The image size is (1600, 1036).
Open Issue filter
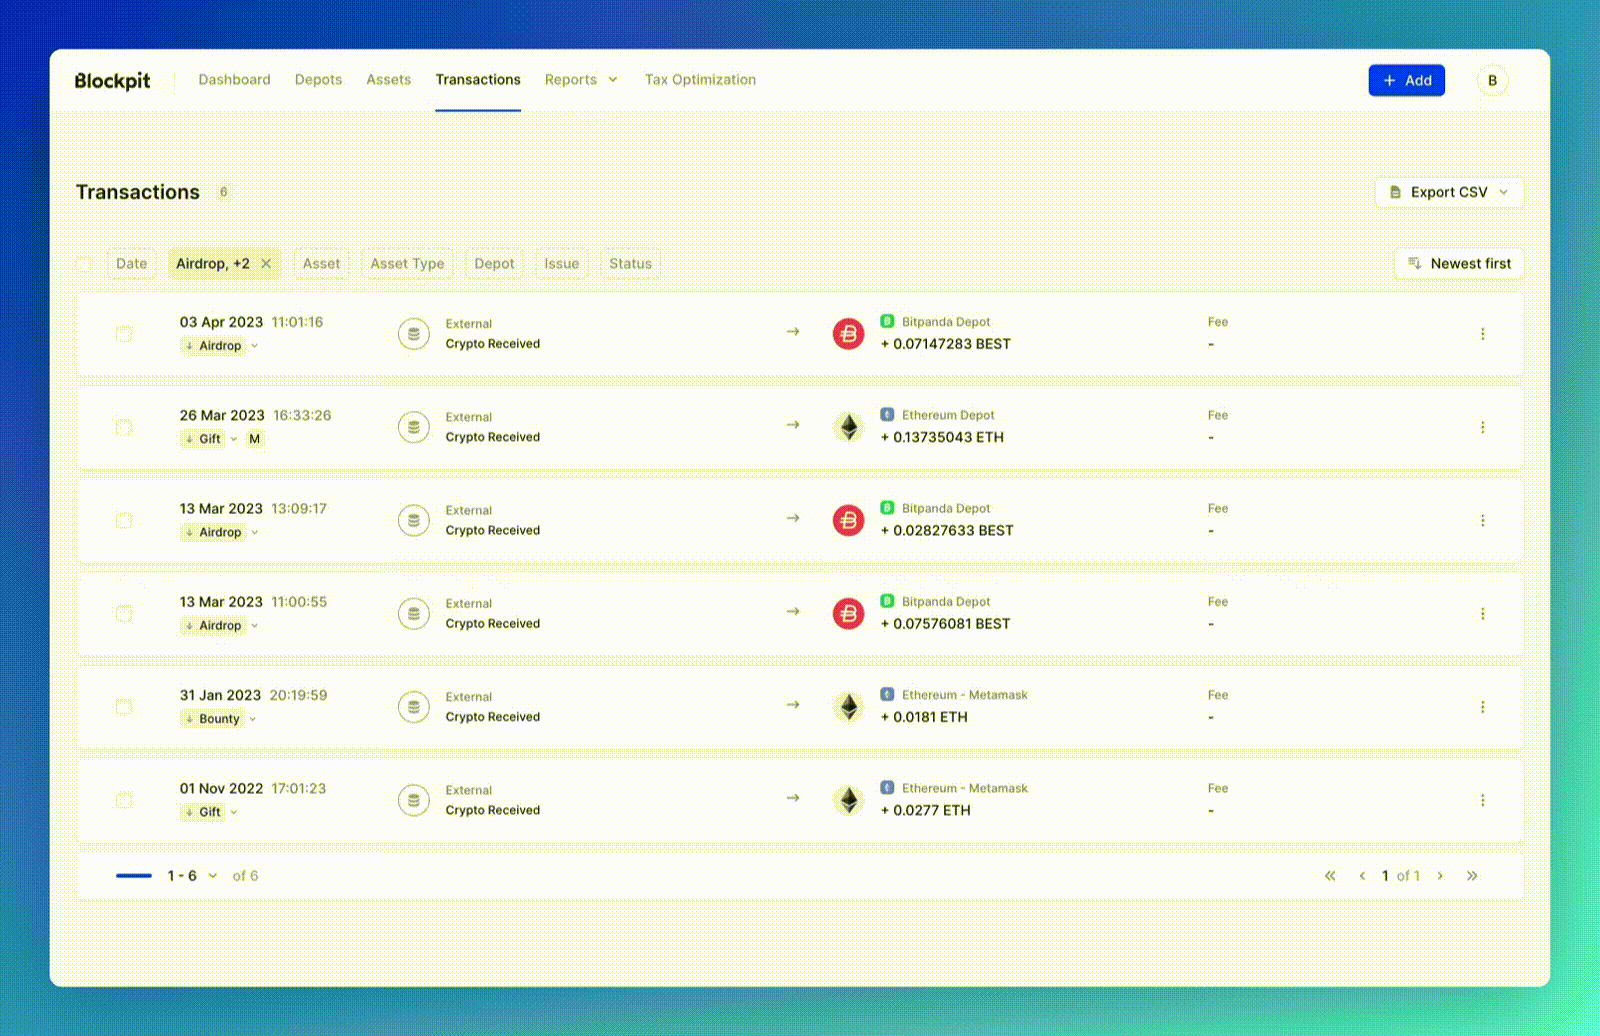click(x=561, y=264)
